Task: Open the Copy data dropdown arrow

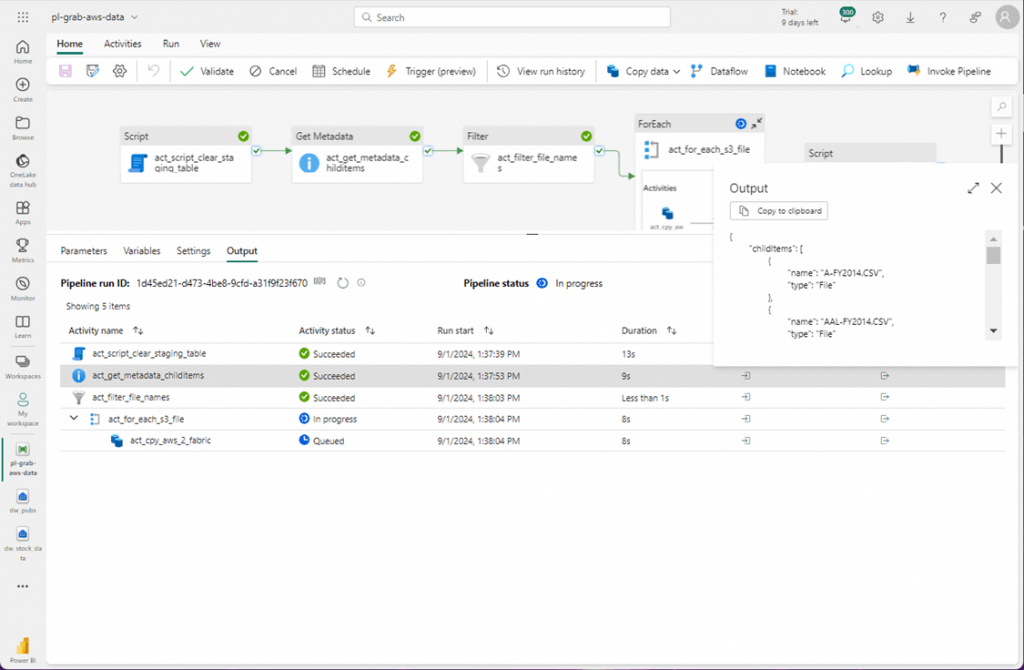Action: point(677,71)
